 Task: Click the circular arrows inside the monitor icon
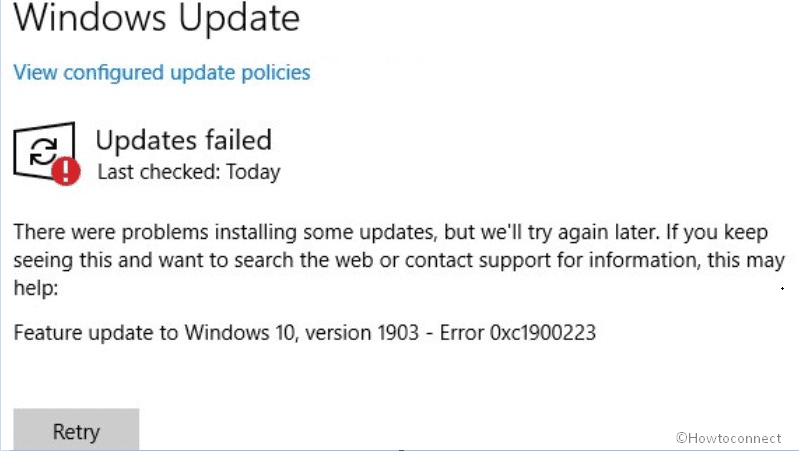(42, 151)
